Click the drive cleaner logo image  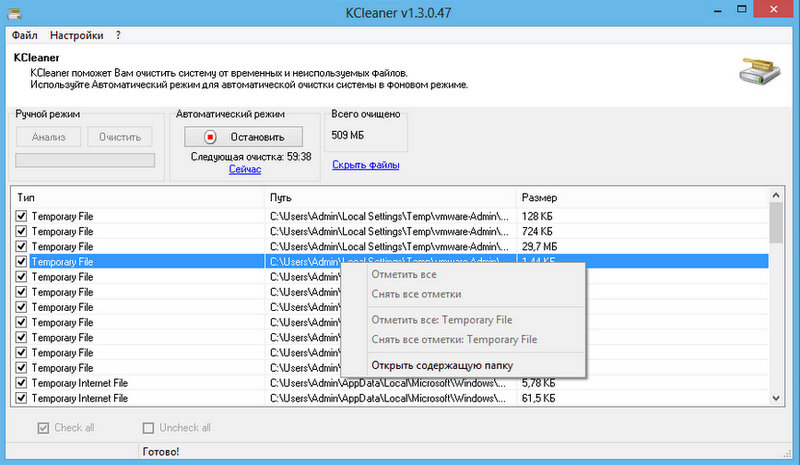point(760,72)
